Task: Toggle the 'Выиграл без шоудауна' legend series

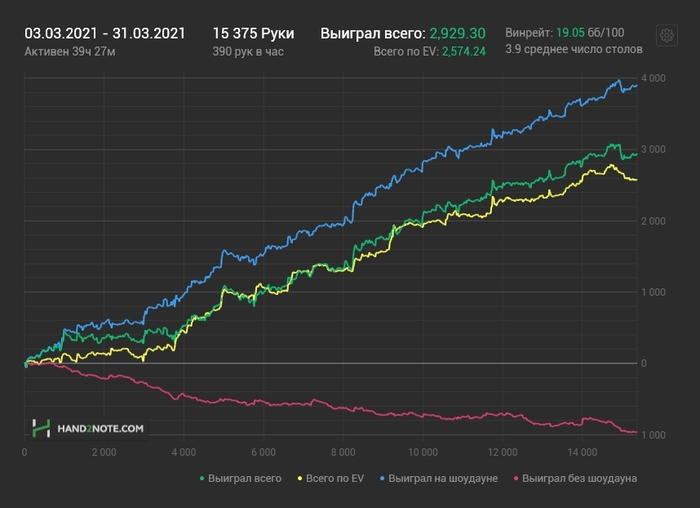Action: coord(575,479)
